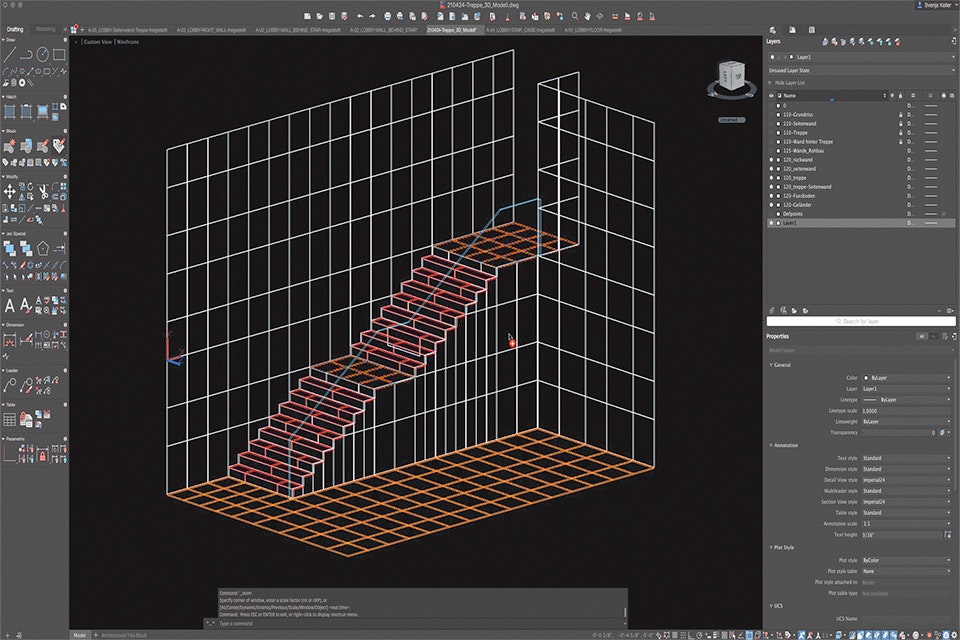Viewport: 960px width, 640px height.
Task: Click the Print icon in top toolbar
Action: [x=388, y=17]
